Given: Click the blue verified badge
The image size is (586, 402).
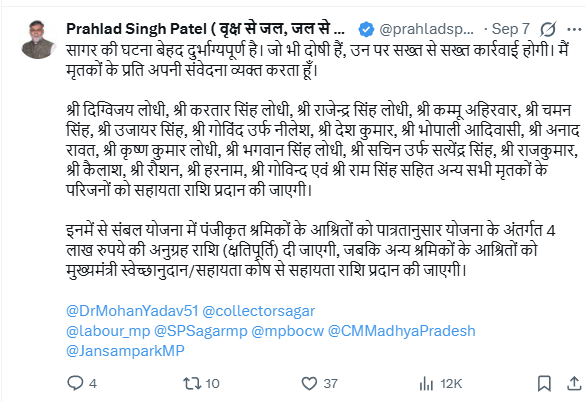Looking at the screenshot, I should tap(366, 30).
